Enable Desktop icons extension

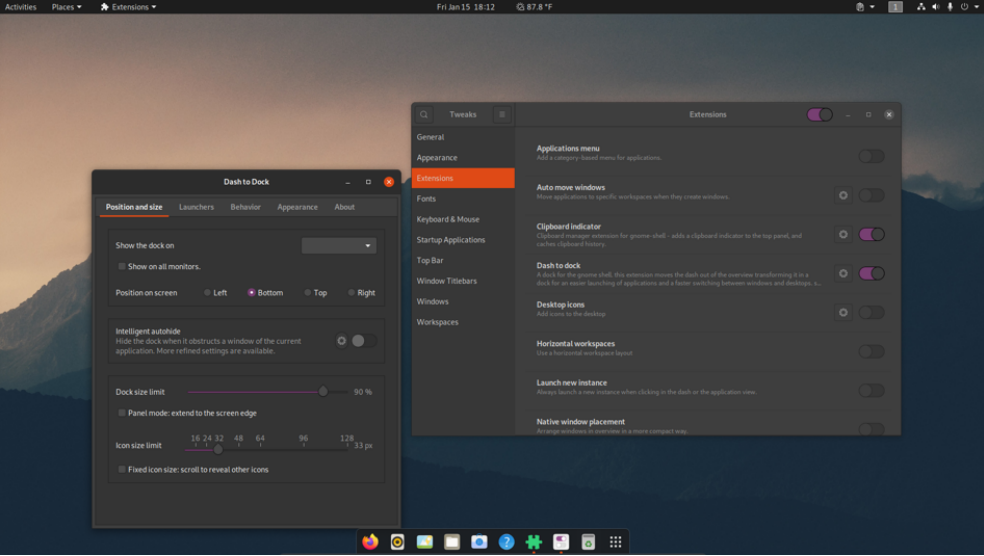coord(872,312)
